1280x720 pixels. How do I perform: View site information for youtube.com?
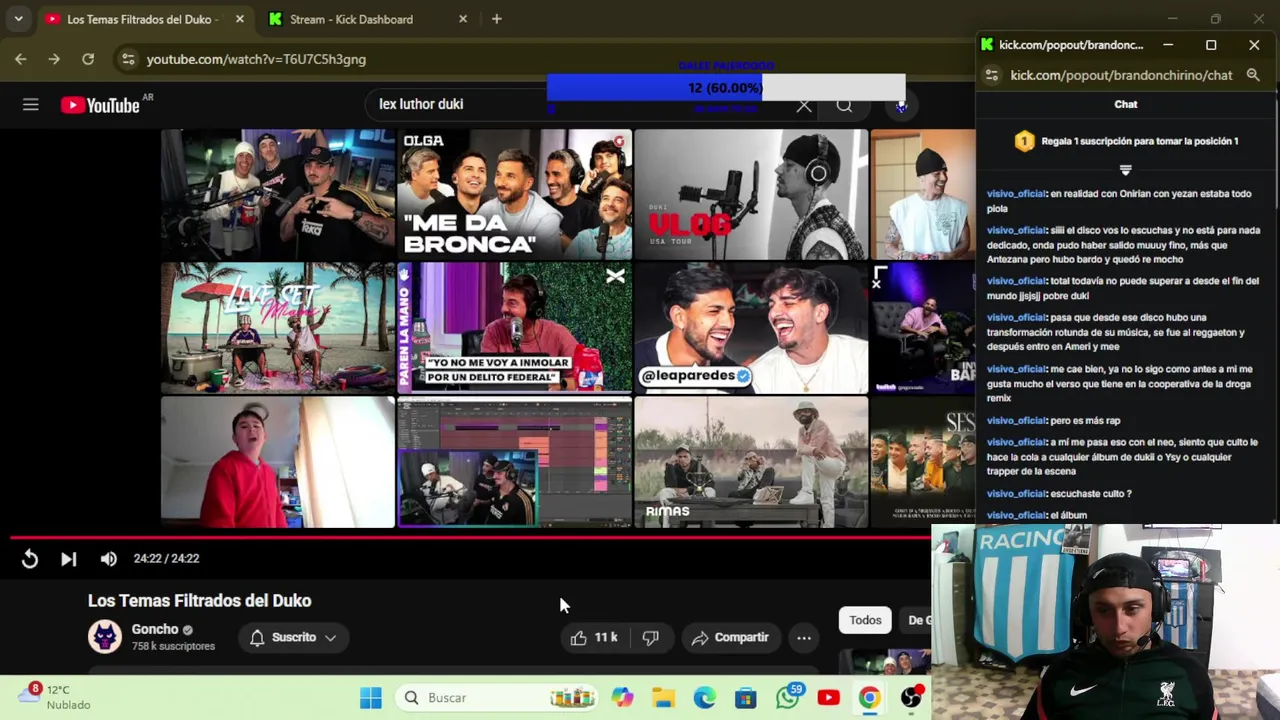128,59
